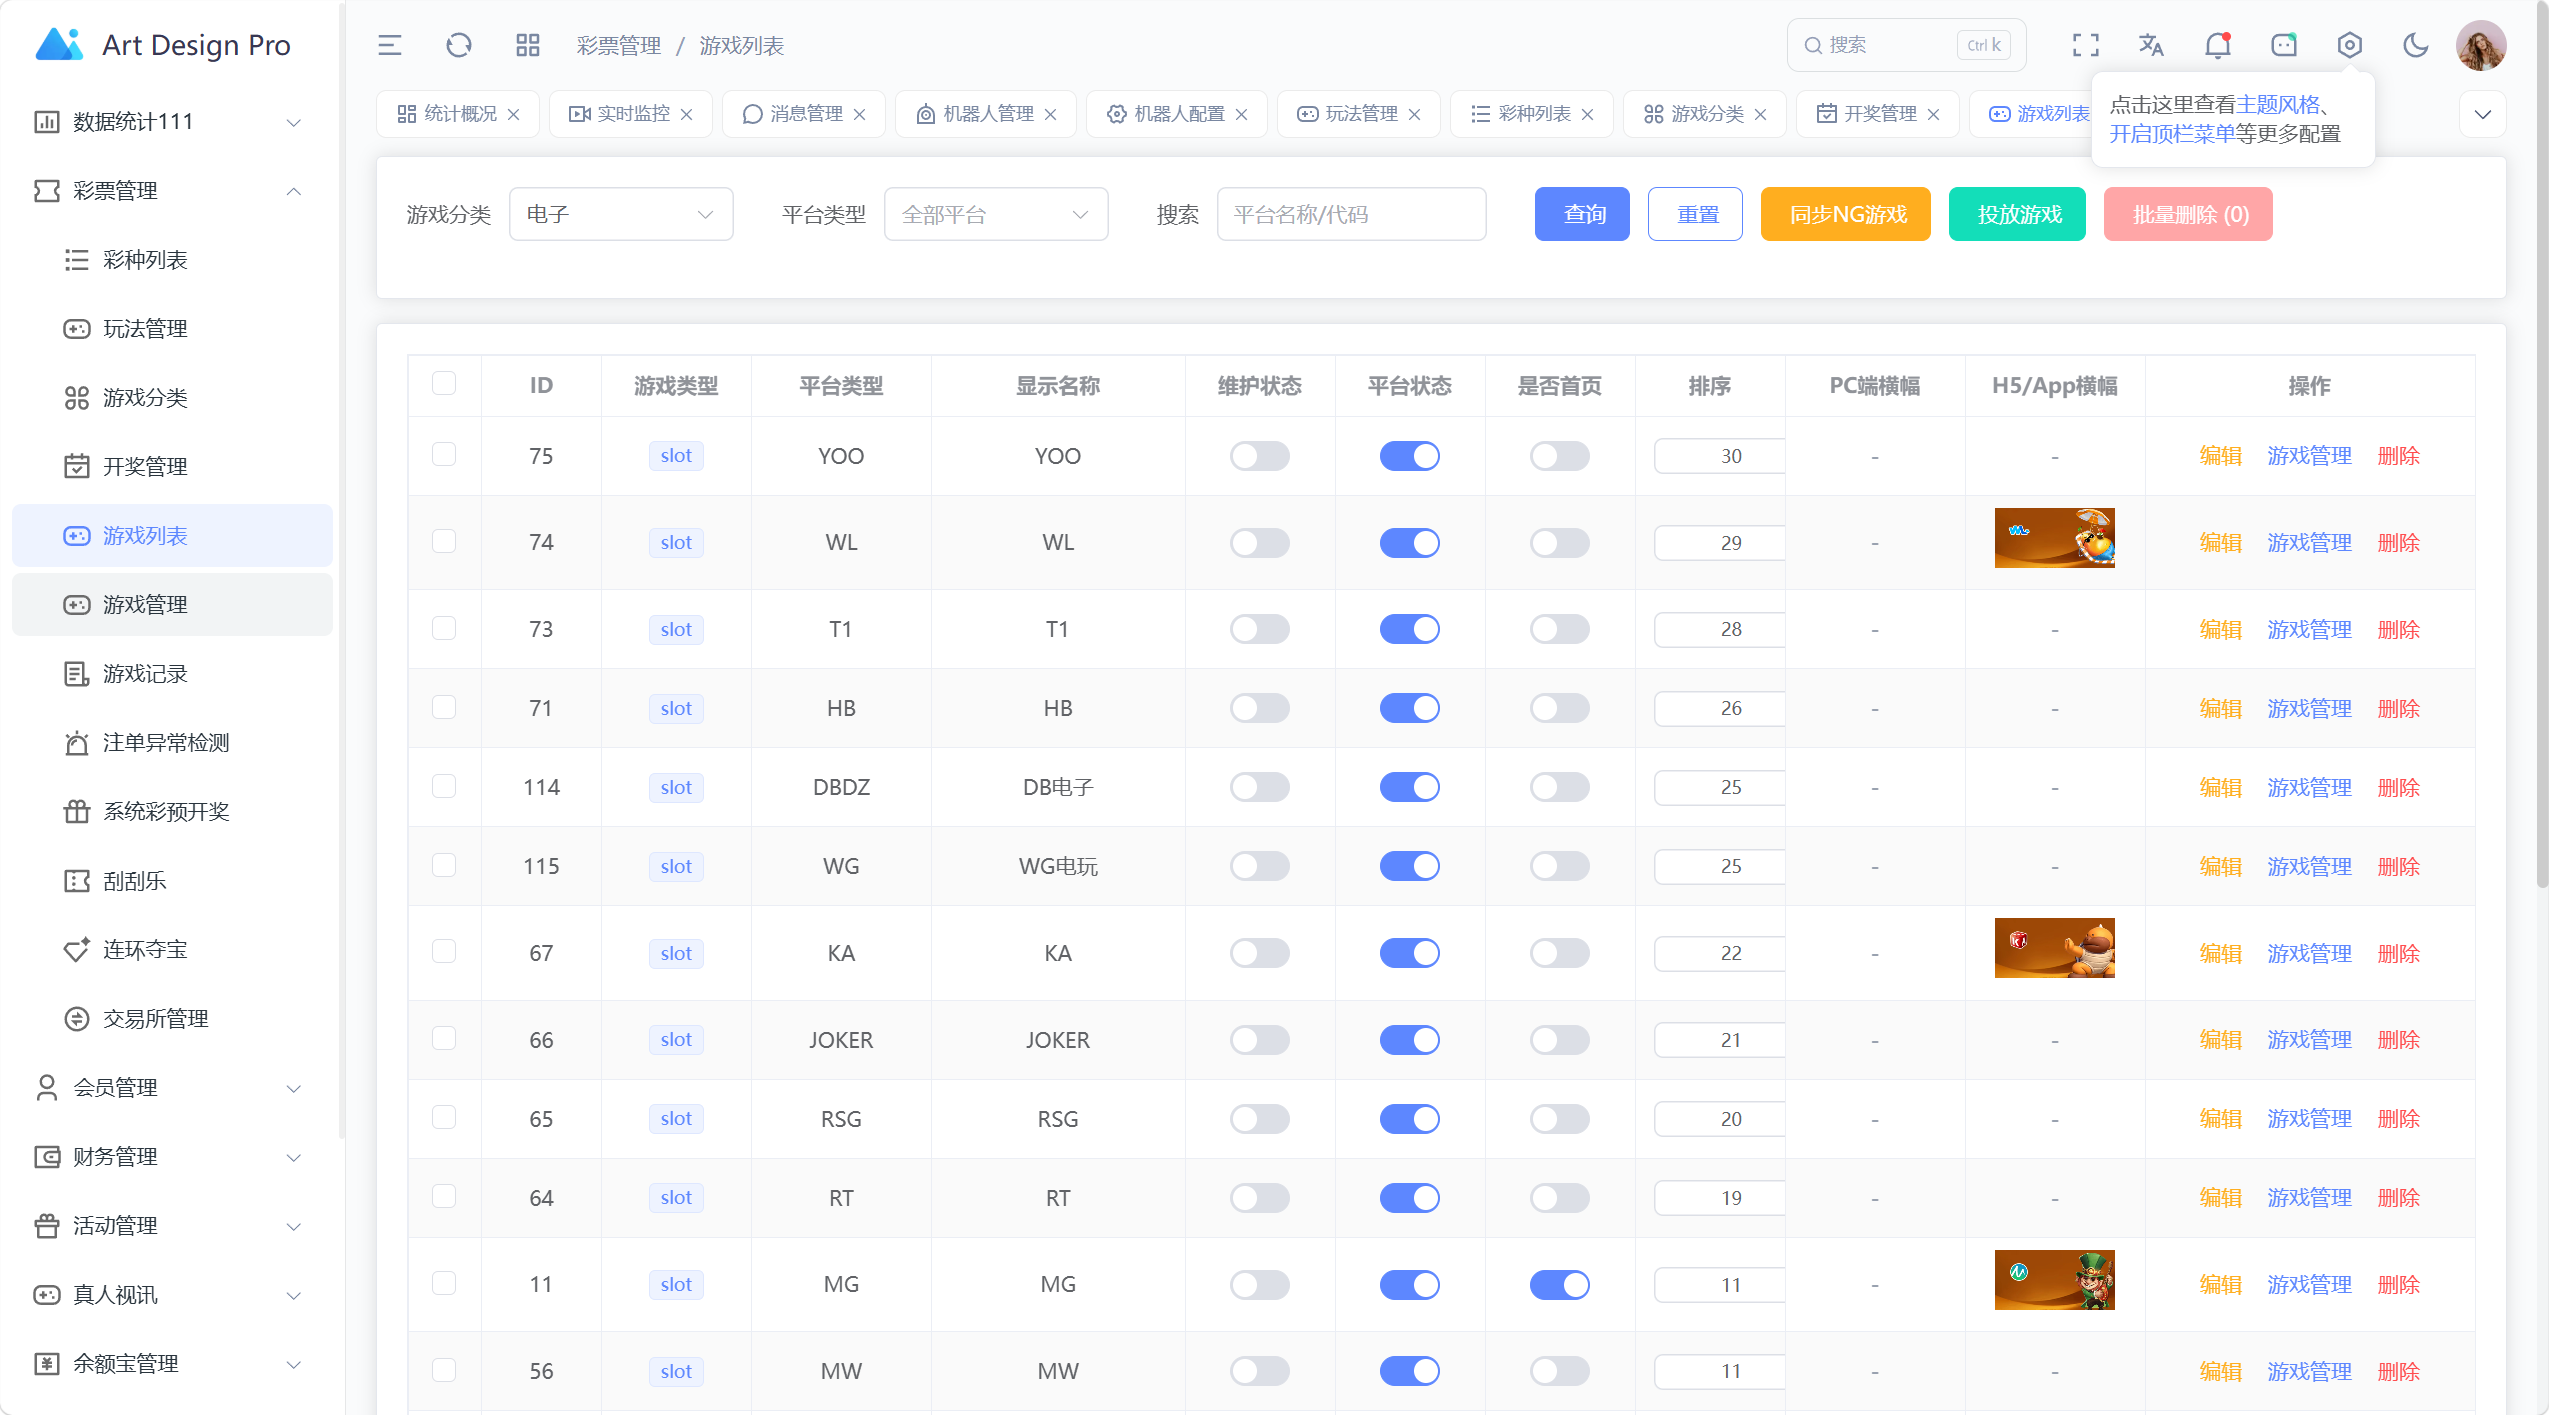The width and height of the screenshot is (2549, 1415).
Task: Open the notifications bell
Action: coord(2218,45)
